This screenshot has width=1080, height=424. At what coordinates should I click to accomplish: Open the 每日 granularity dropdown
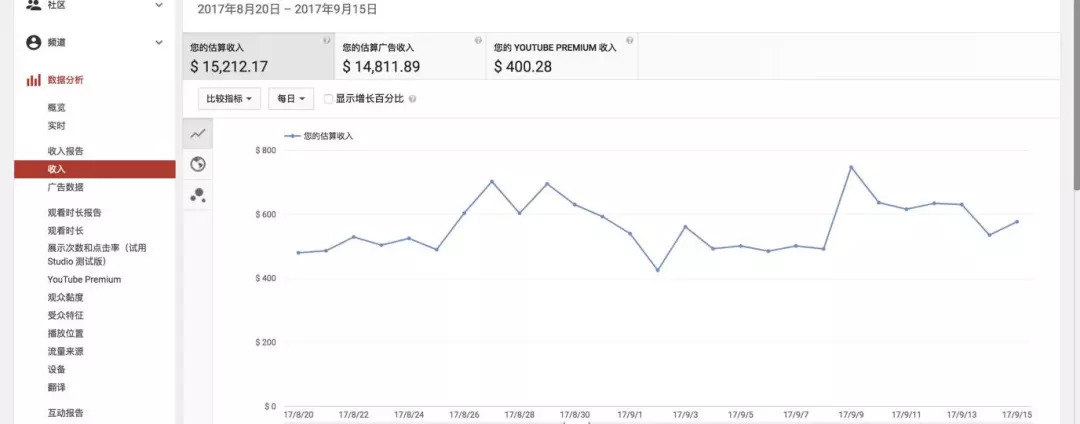pyautogui.click(x=291, y=99)
